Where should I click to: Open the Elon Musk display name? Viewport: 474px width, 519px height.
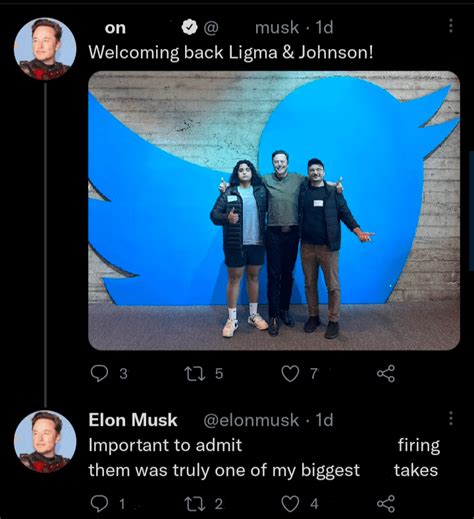tap(133, 420)
